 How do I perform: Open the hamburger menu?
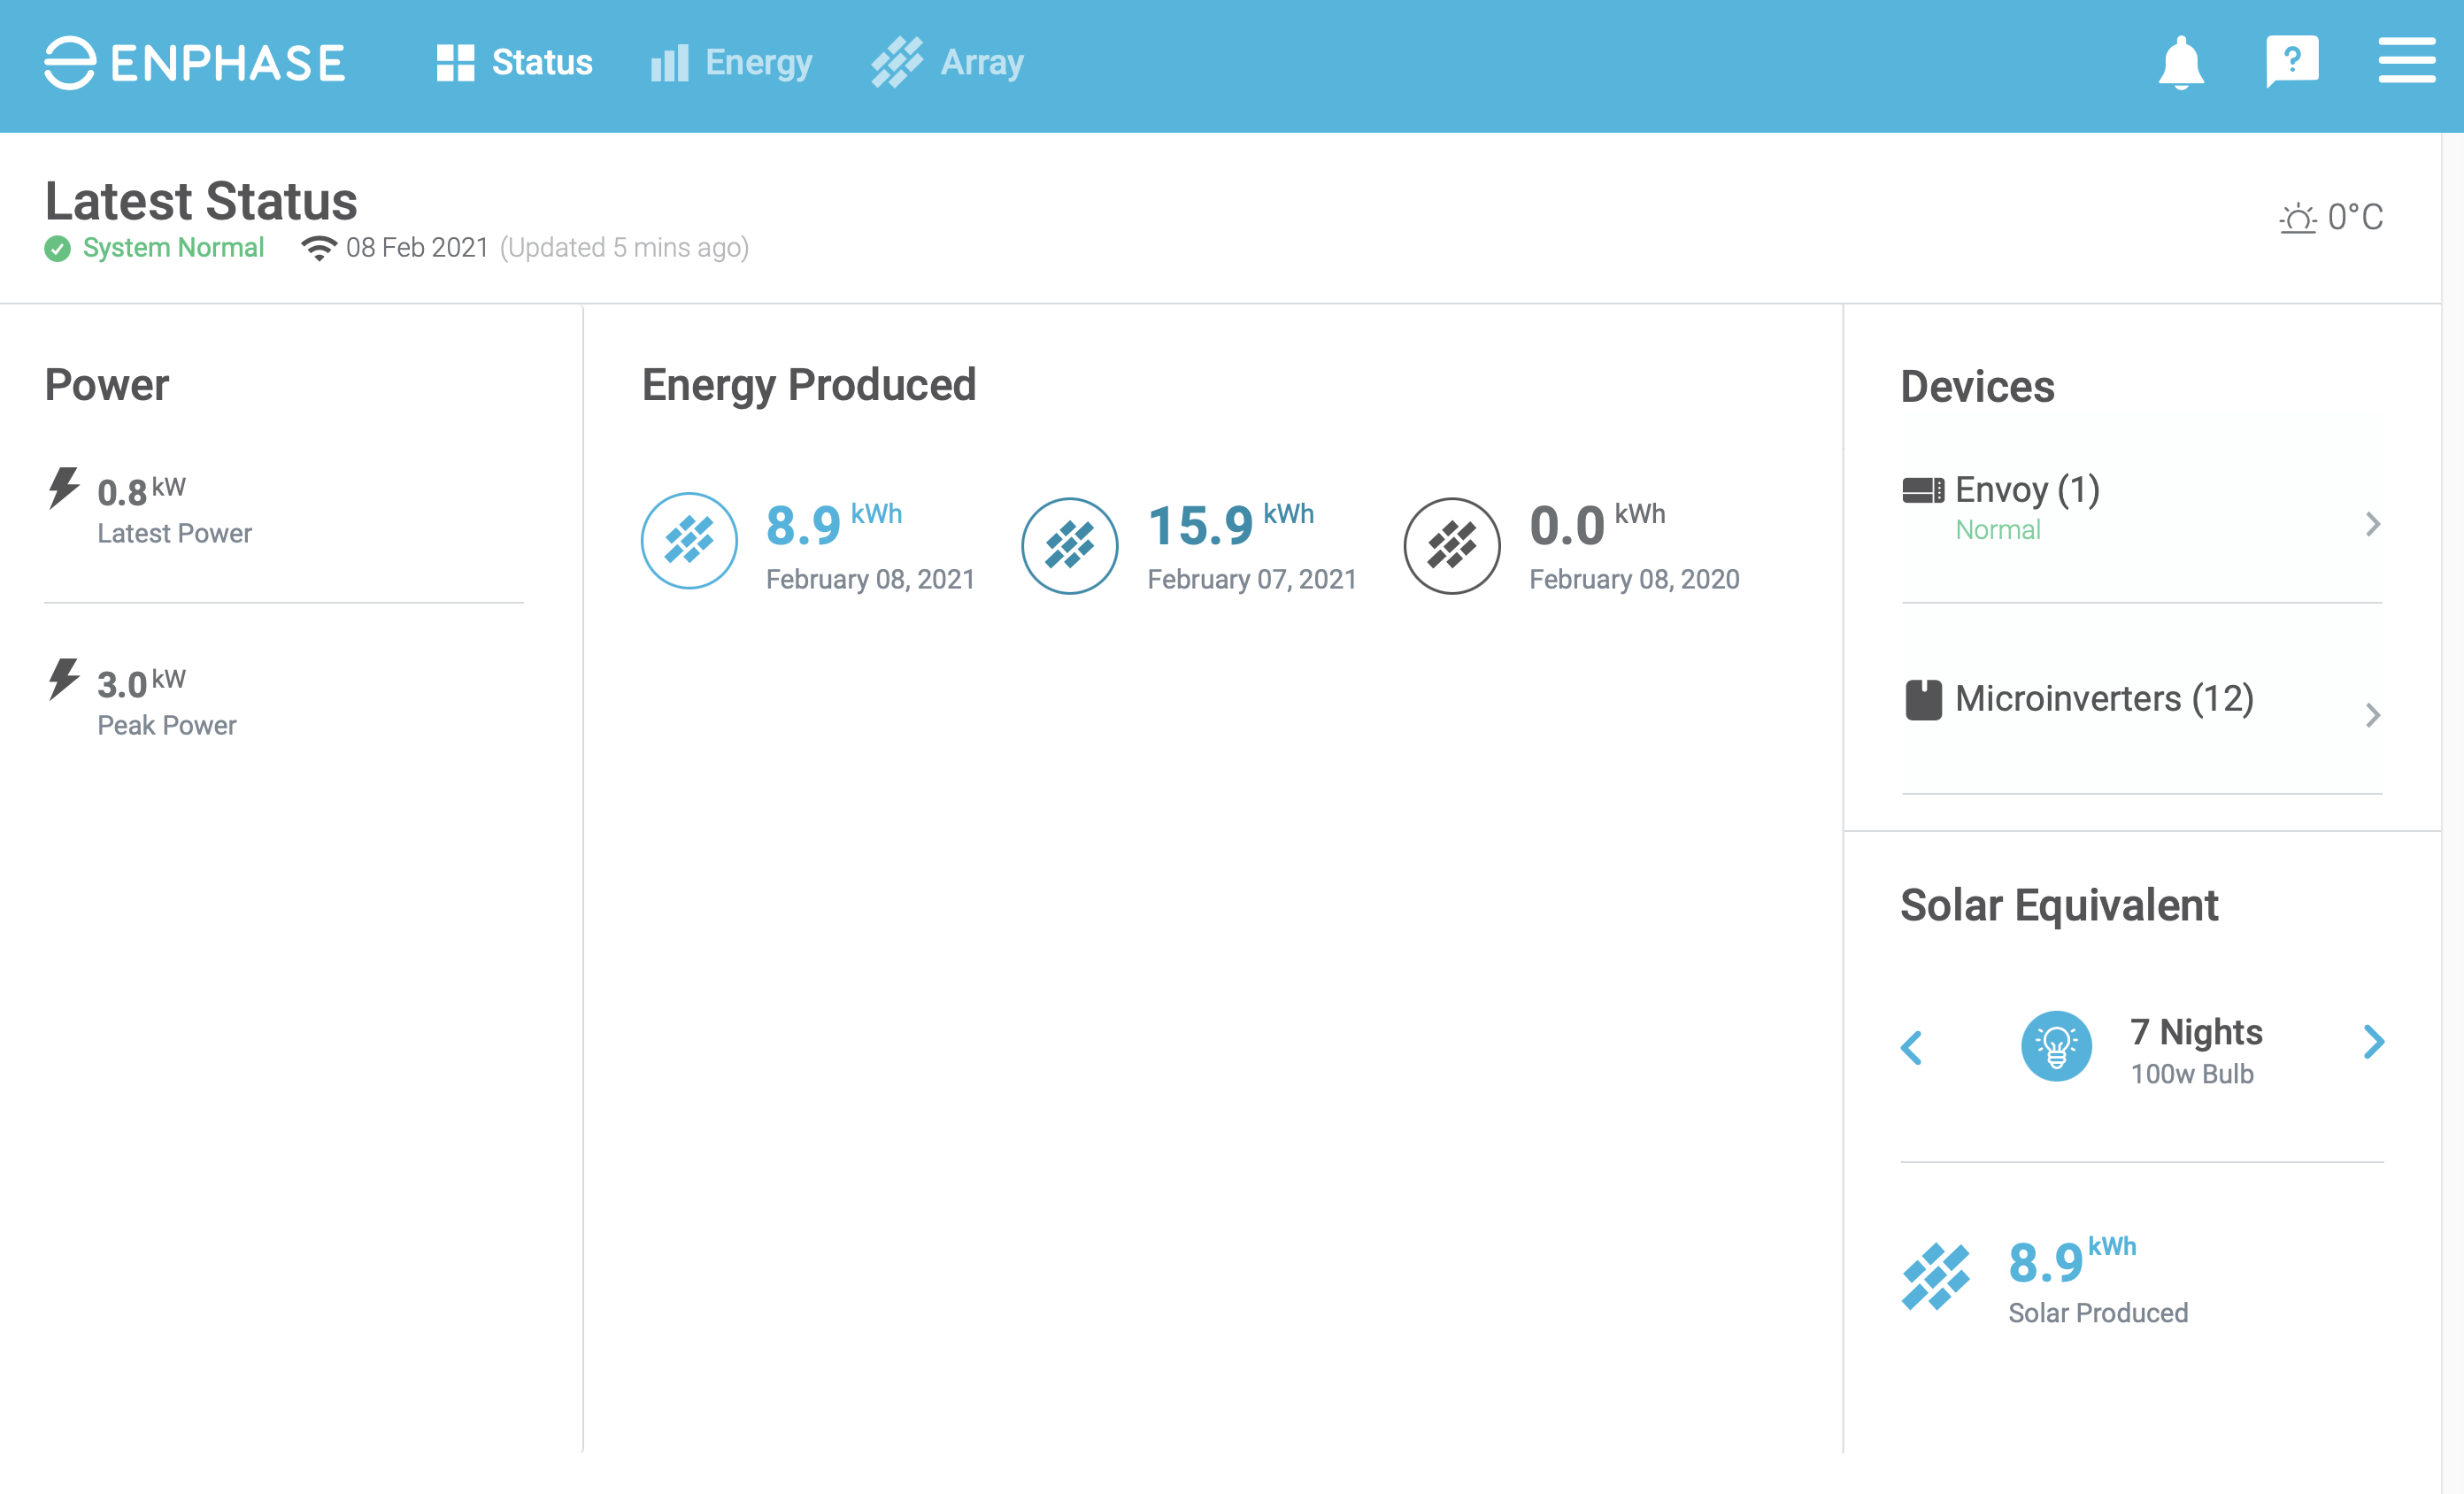[x=2406, y=61]
